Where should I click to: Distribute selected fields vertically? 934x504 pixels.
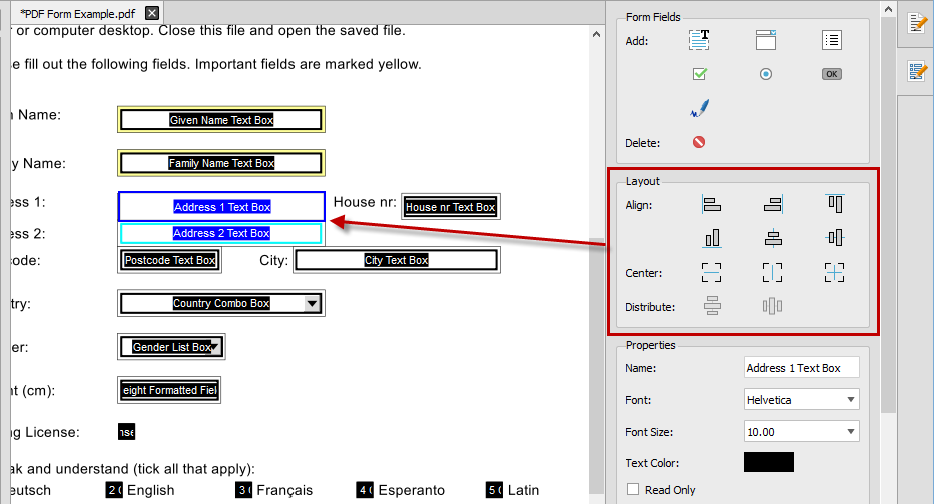point(712,306)
